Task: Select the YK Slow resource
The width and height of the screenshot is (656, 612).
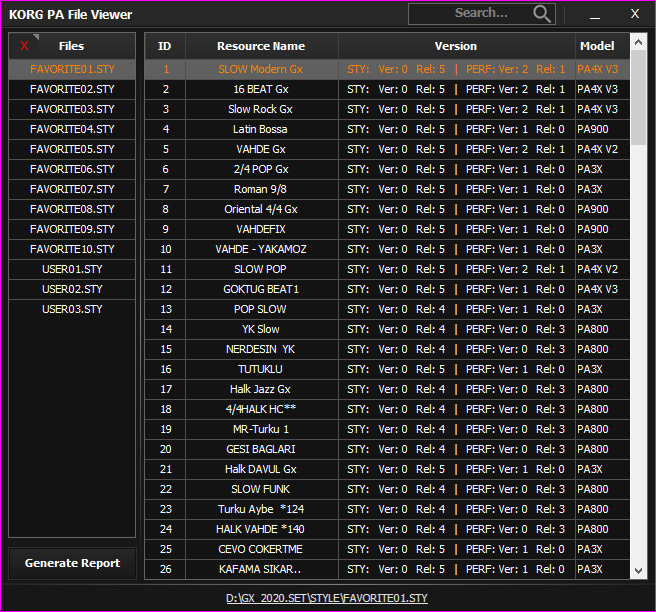Action: click(261, 329)
